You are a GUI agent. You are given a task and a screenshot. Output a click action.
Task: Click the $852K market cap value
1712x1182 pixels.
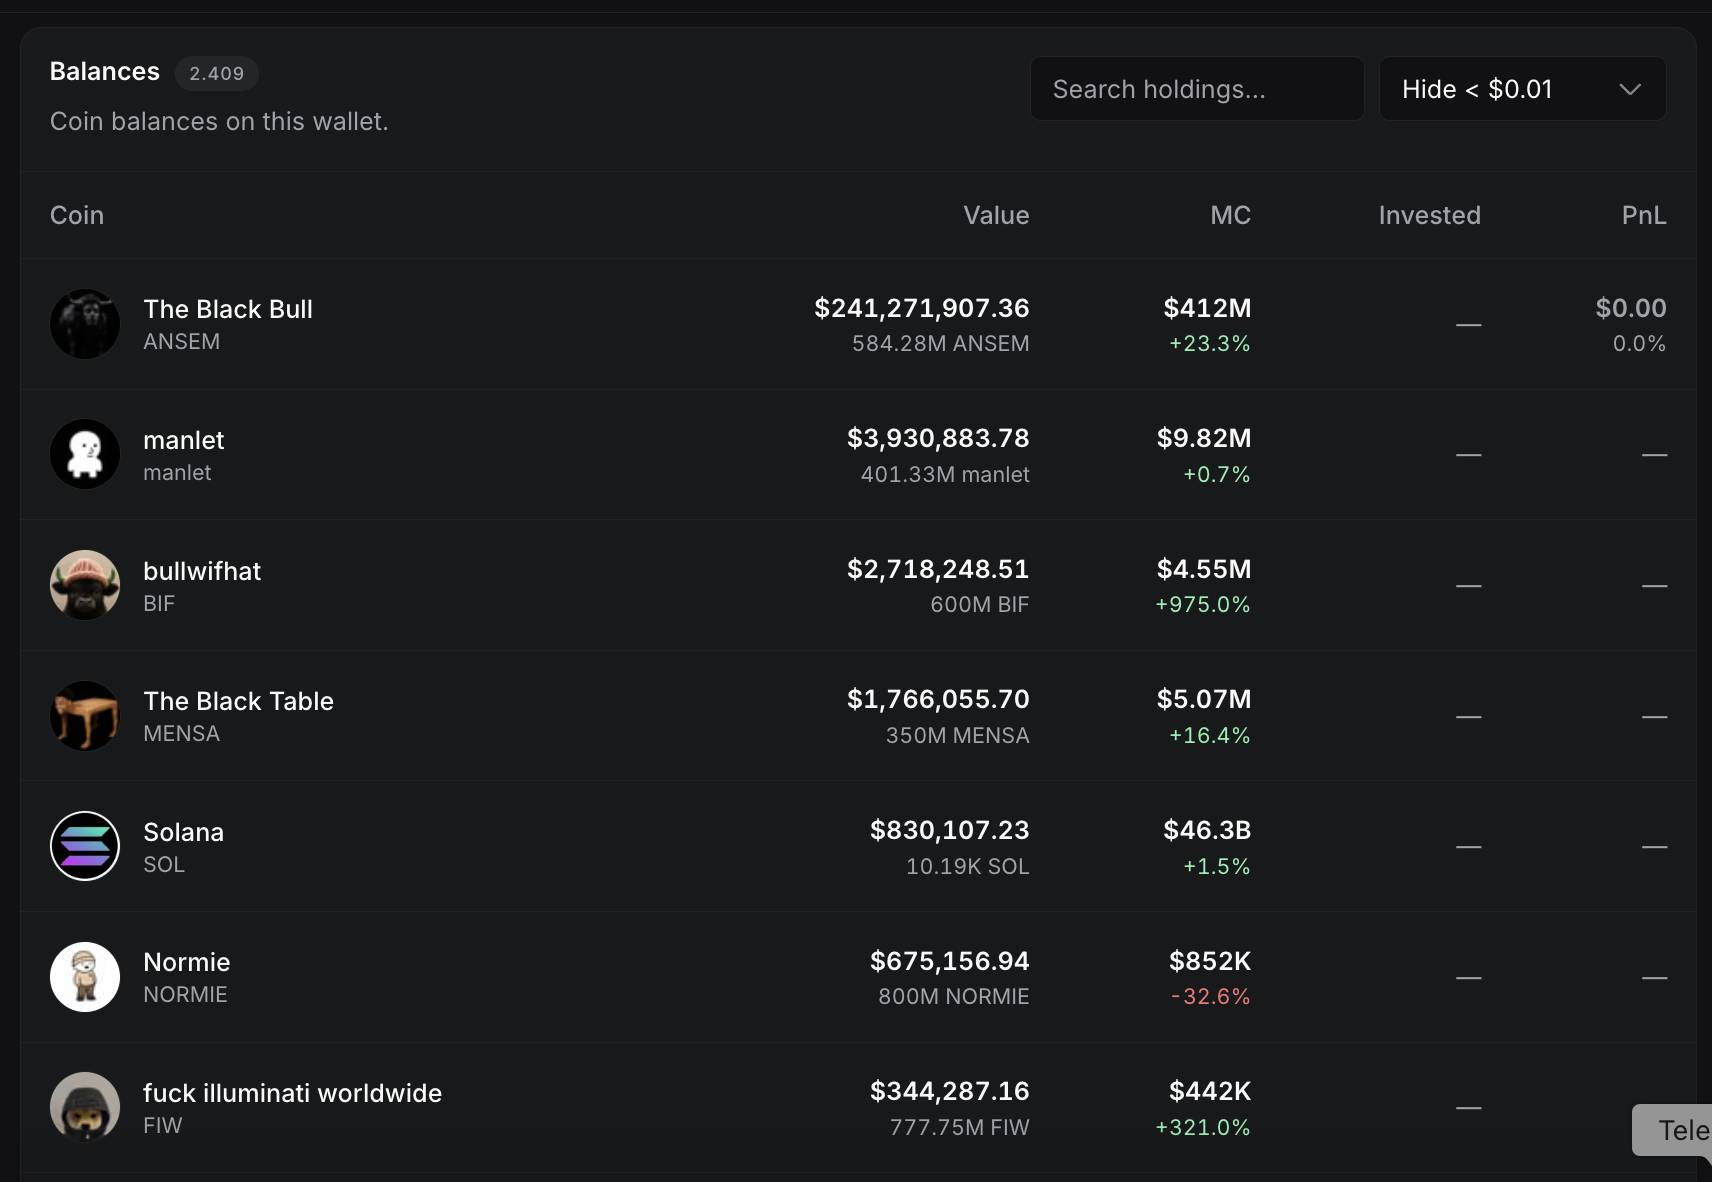[1210, 961]
